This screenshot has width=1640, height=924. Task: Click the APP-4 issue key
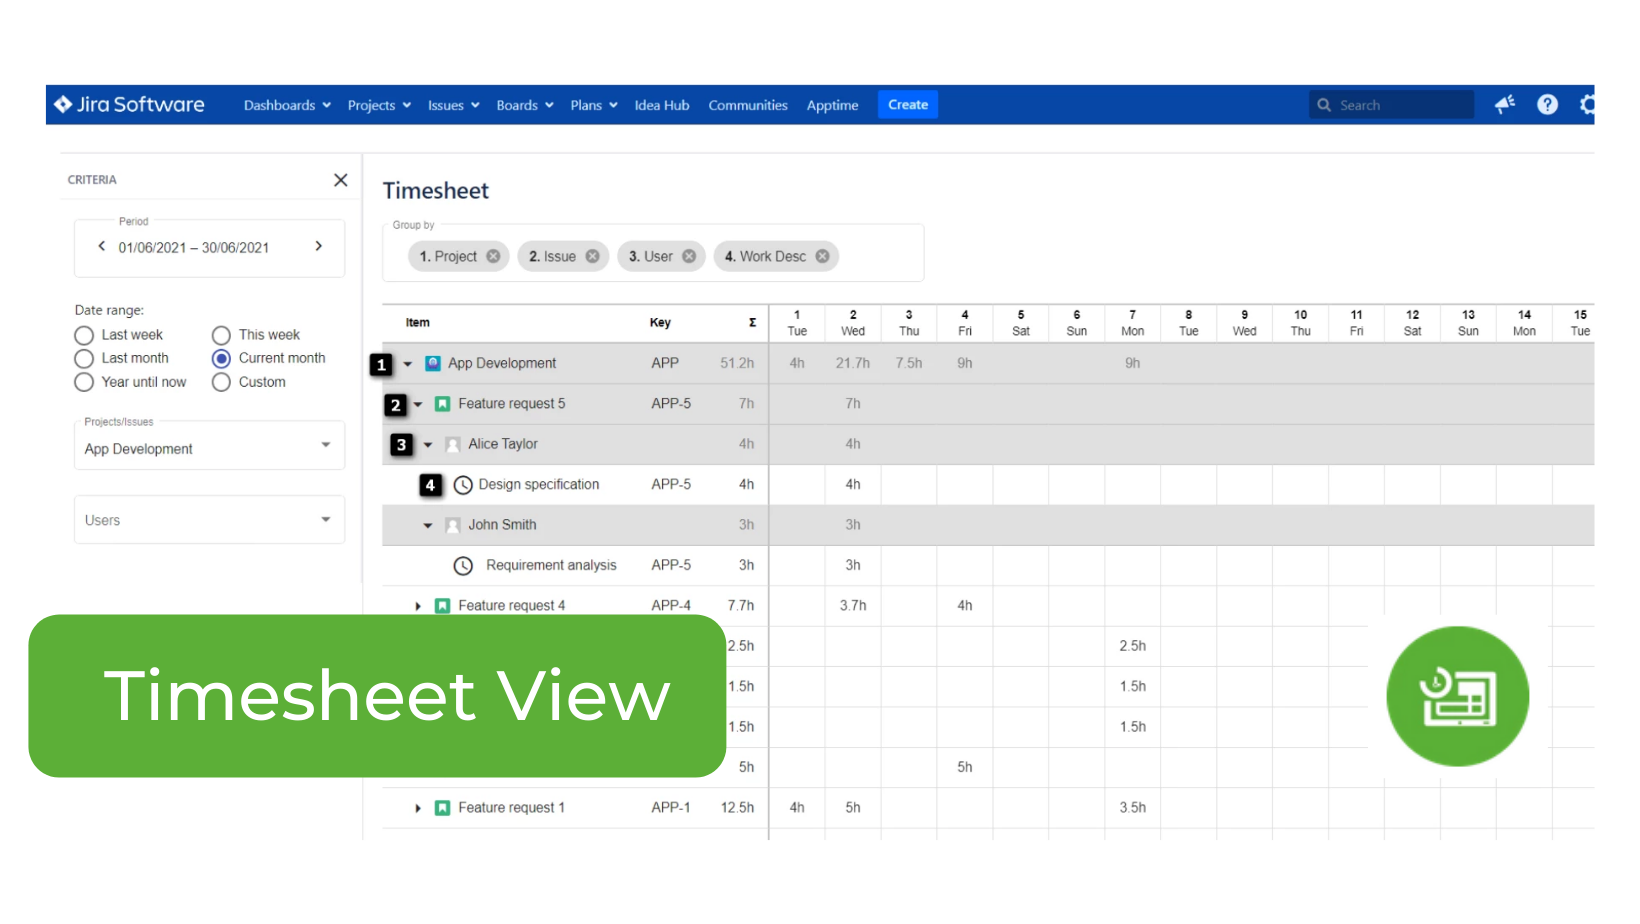[x=671, y=605]
